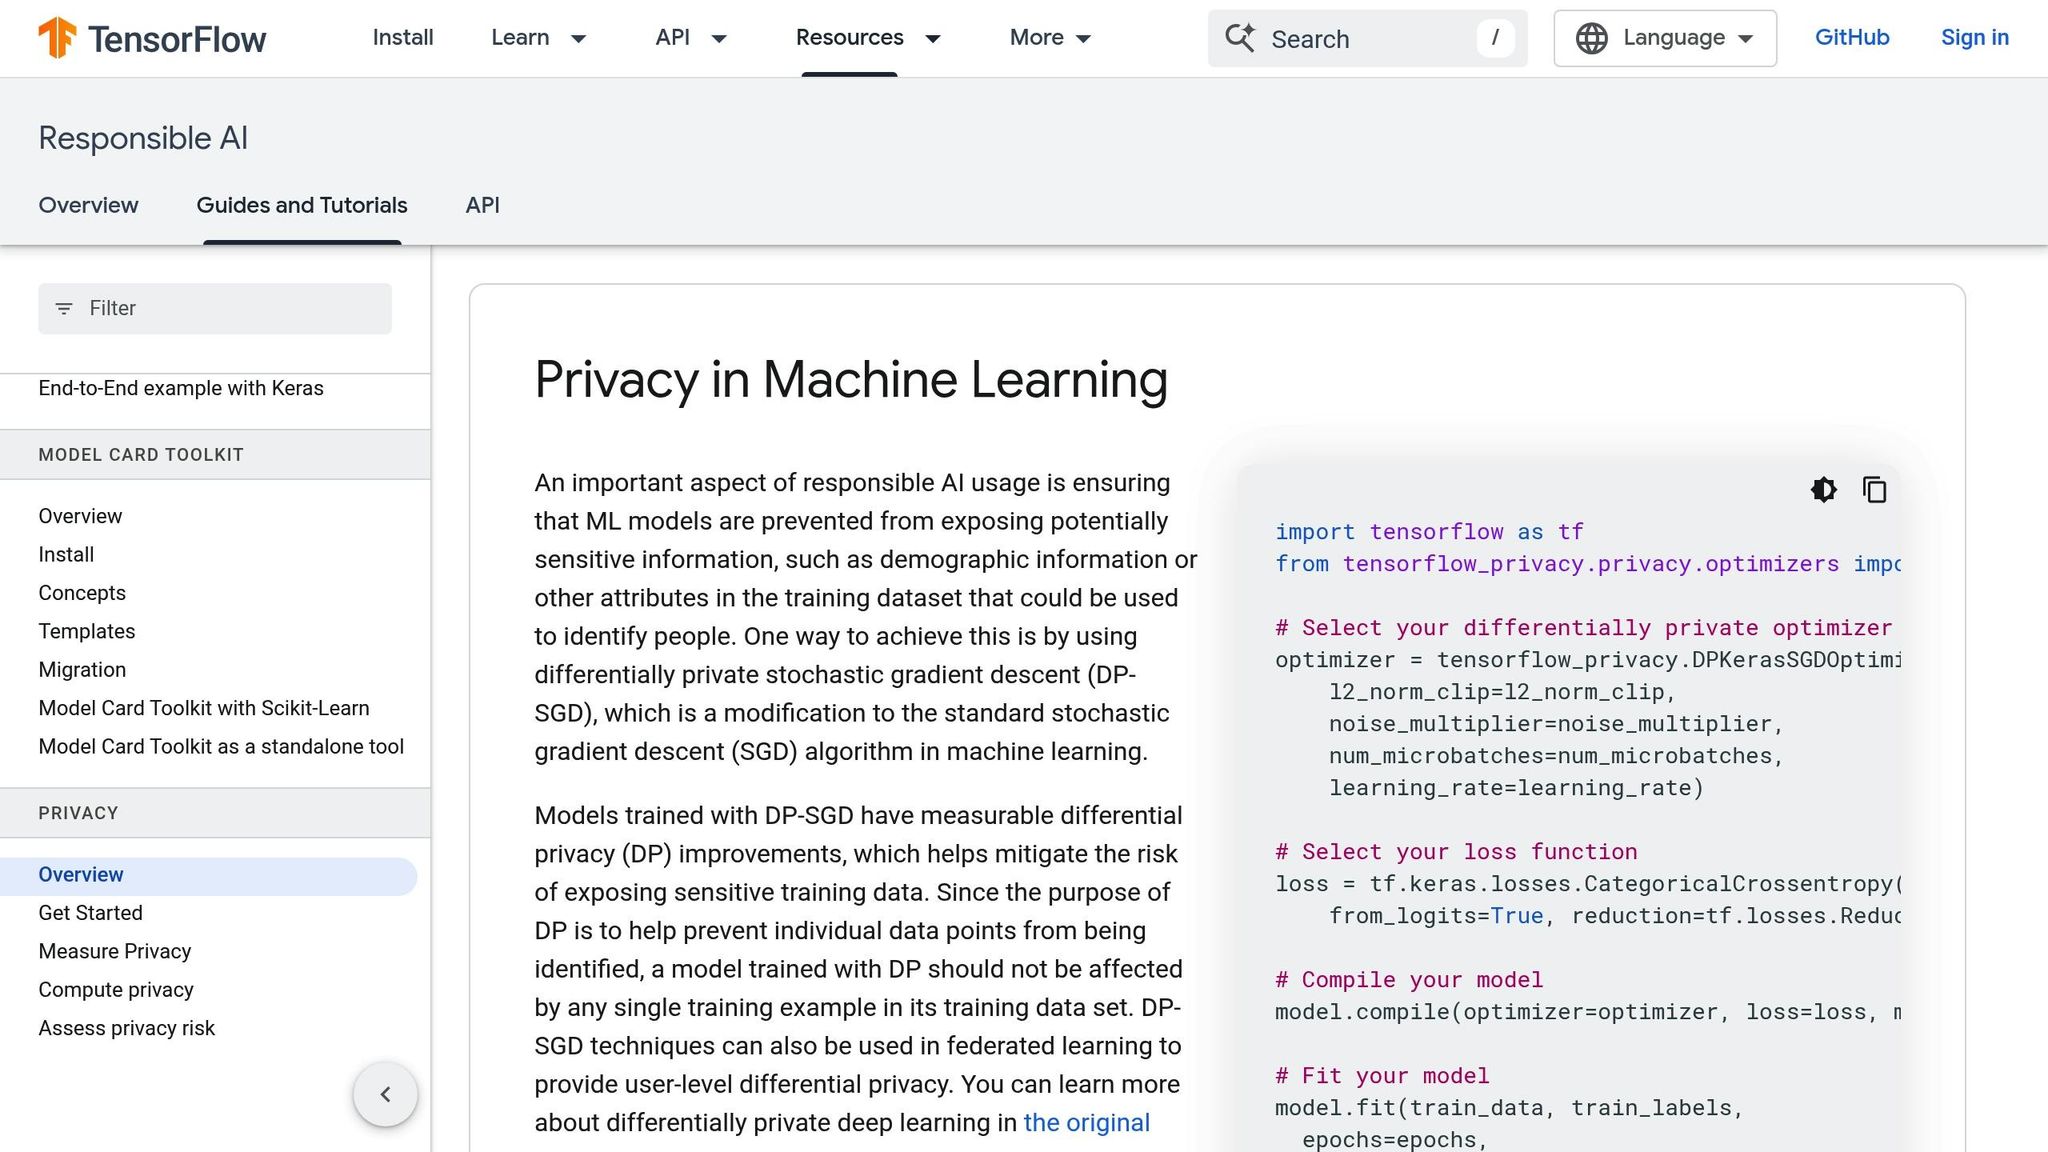
Task: Open the Resources dropdown menu
Action: [x=868, y=38]
